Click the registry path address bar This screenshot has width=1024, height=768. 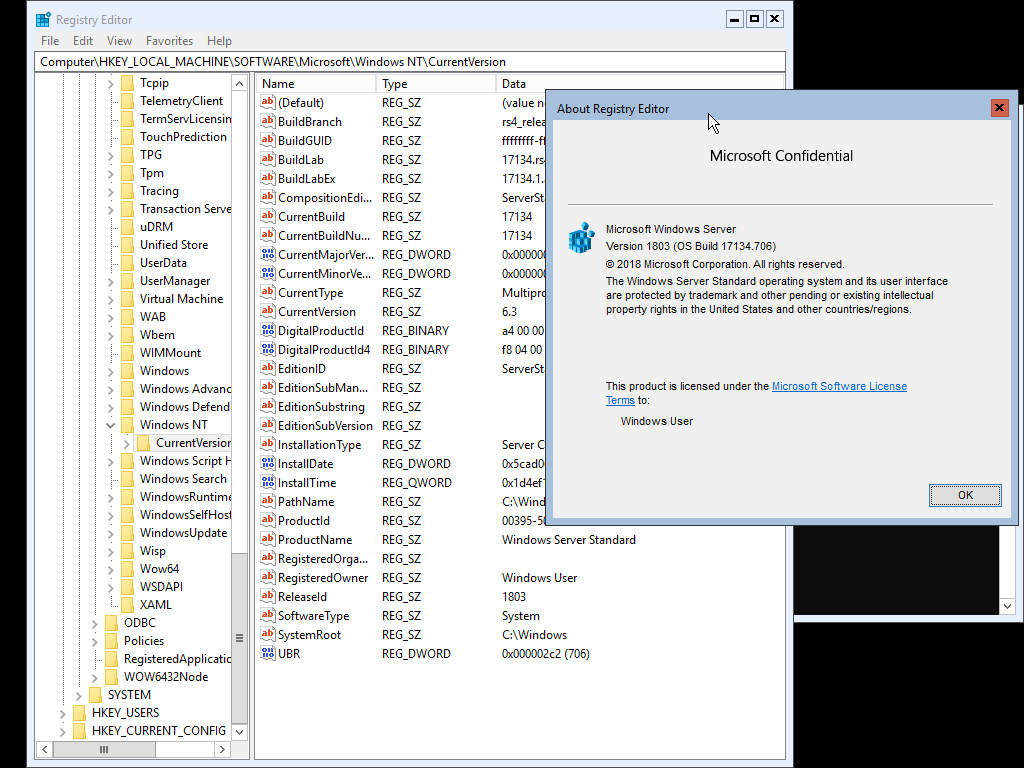coord(409,62)
